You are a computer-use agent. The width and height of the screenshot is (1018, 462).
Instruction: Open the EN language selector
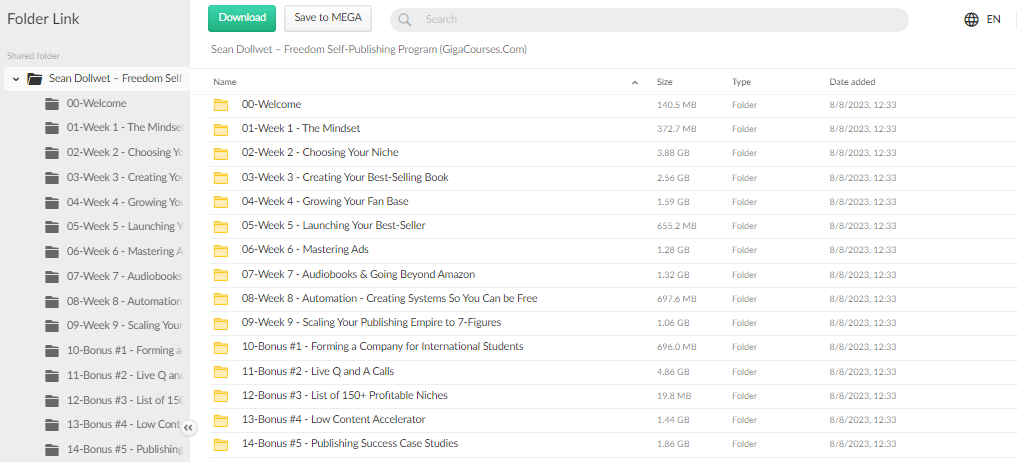(x=993, y=19)
